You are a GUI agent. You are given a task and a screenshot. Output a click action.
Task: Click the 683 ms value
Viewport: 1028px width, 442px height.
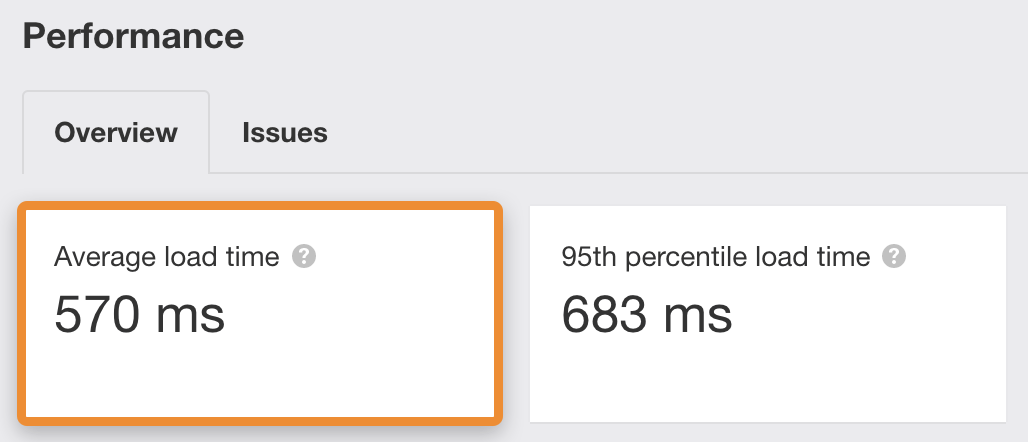click(646, 314)
